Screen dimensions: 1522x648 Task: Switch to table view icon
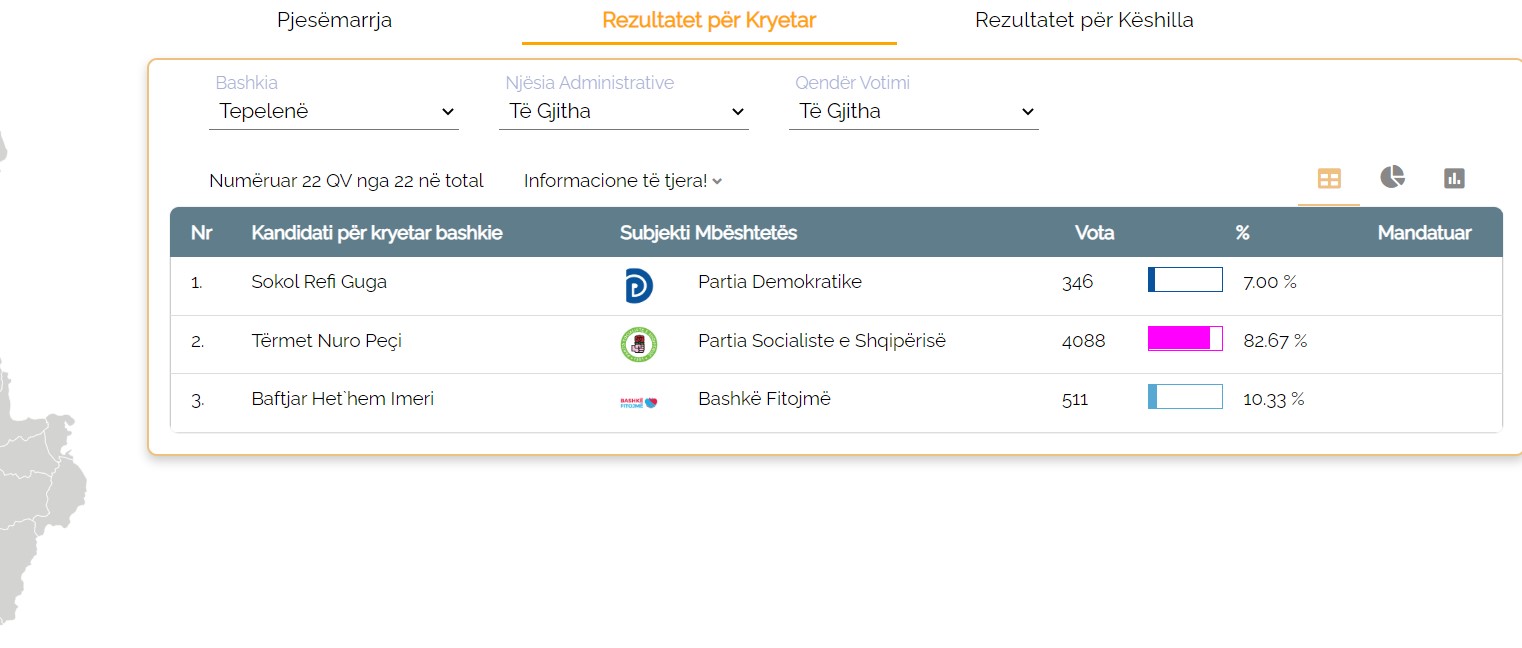[1329, 179]
